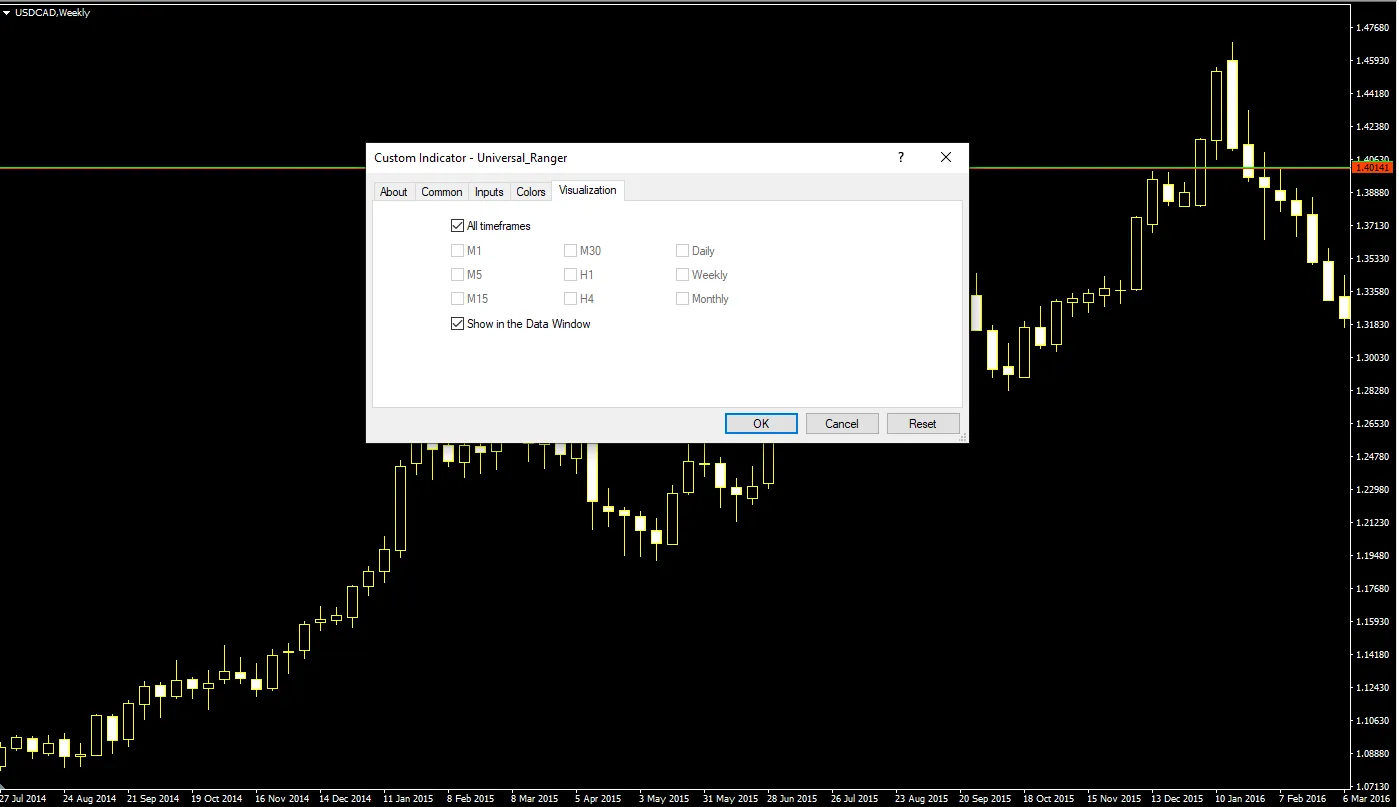Uncheck the All timeframes checkbox

(x=458, y=226)
